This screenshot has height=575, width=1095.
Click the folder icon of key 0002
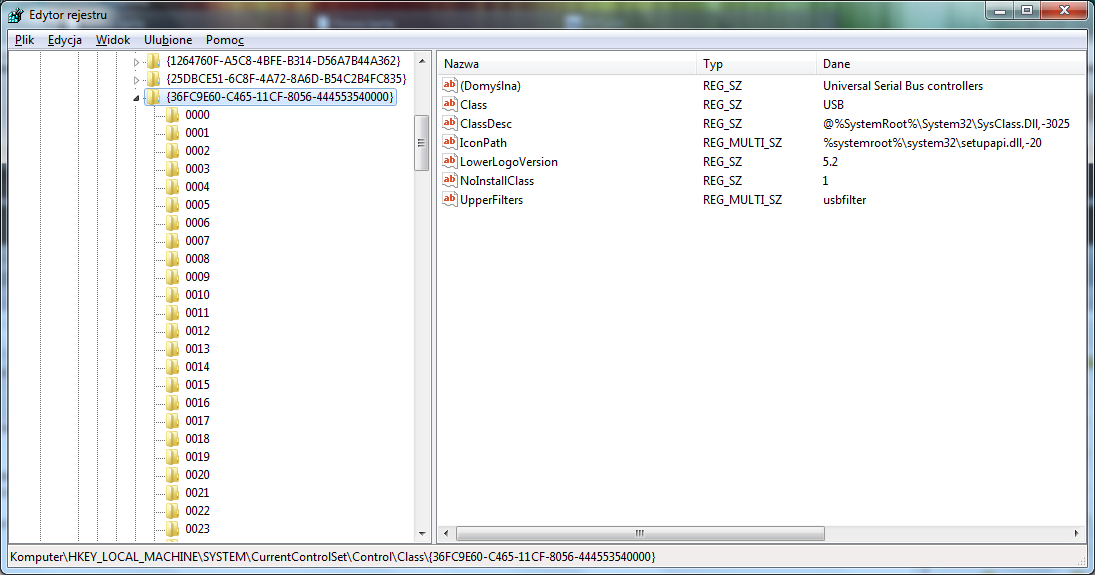coord(172,151)
